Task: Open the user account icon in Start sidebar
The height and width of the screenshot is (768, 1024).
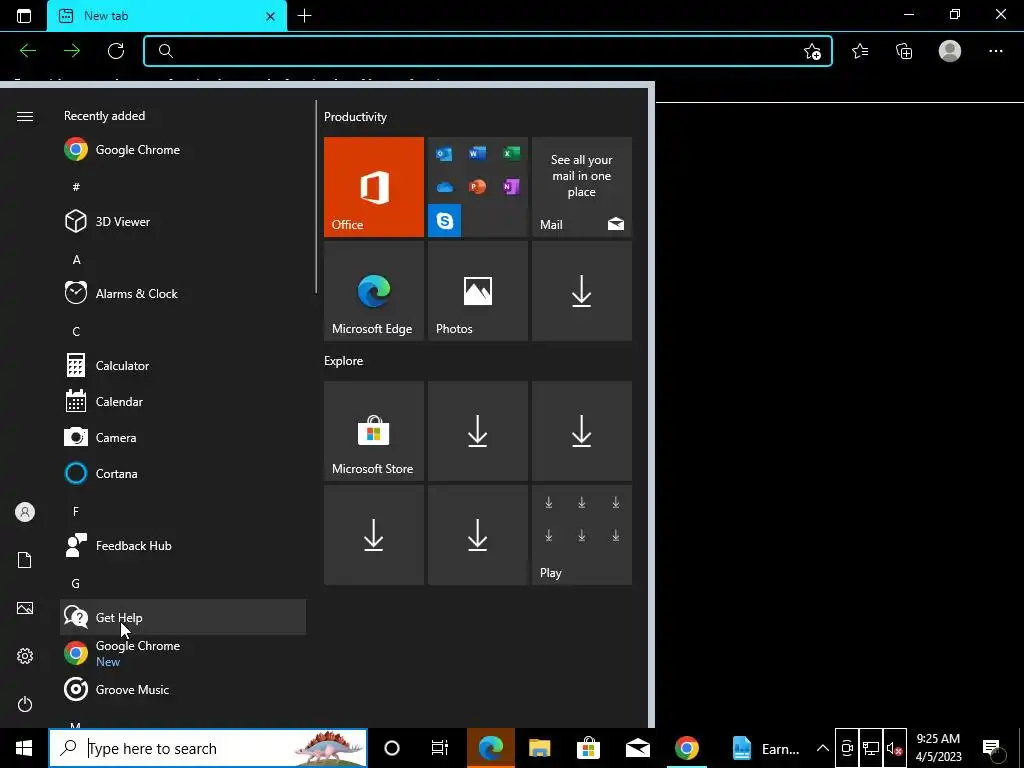Action: pos(25,512)
